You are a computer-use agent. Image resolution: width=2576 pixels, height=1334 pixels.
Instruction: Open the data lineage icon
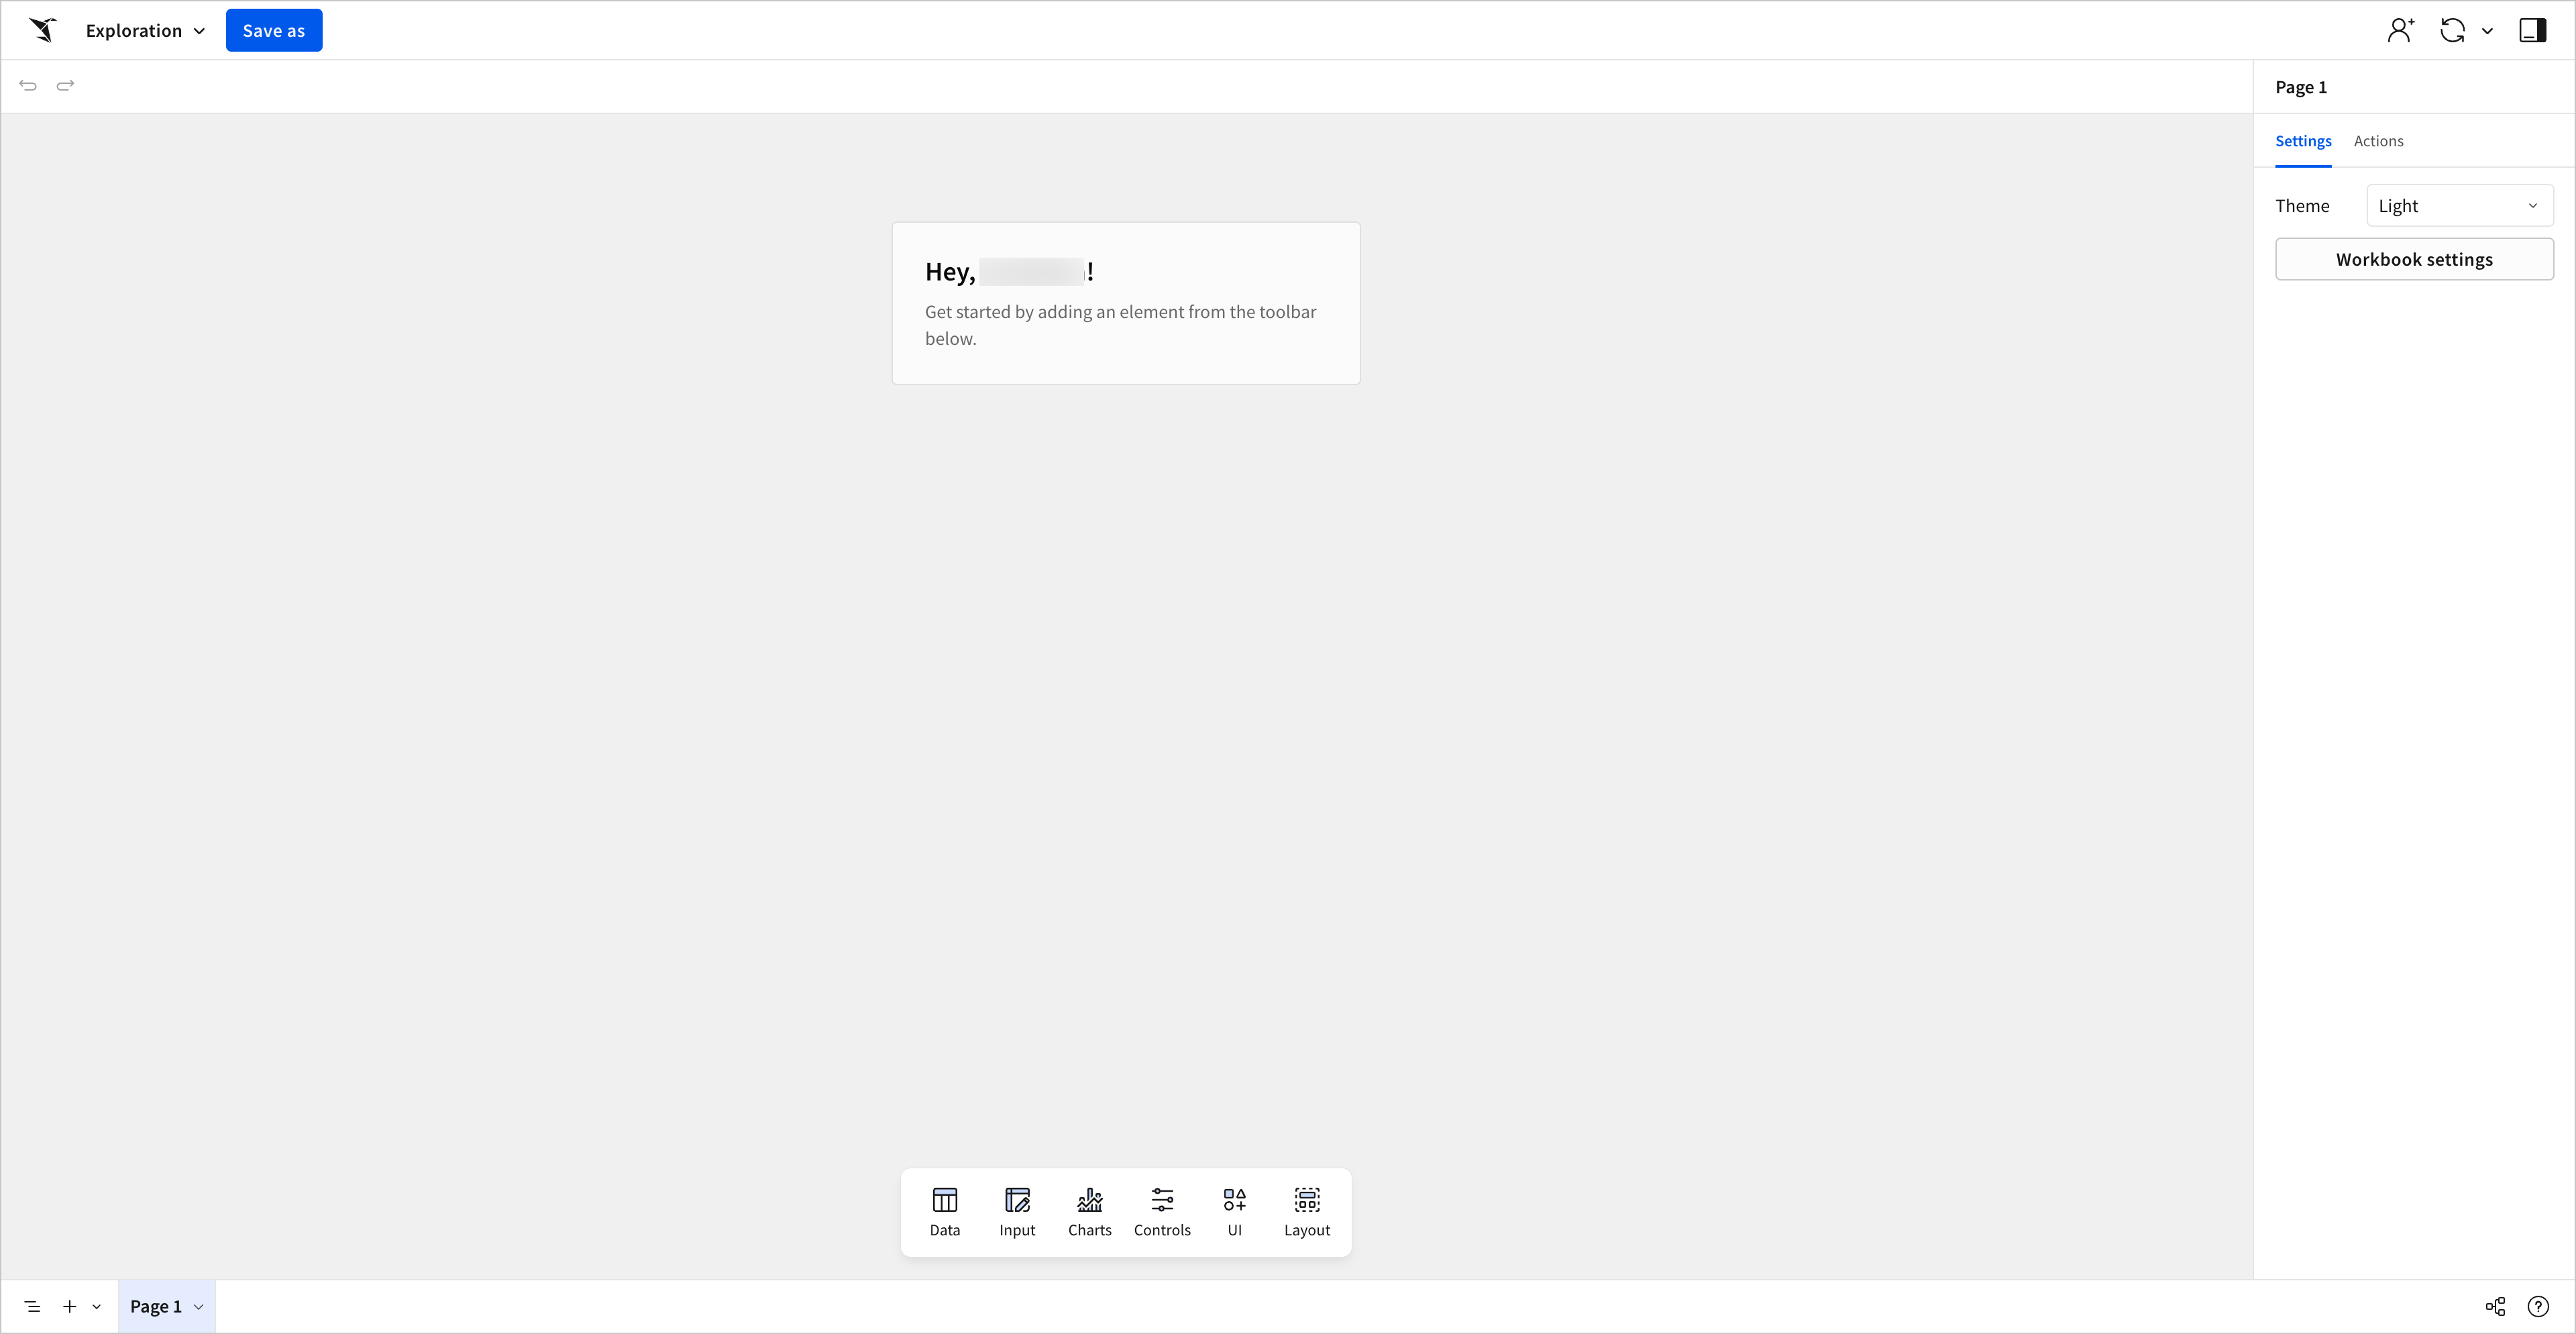[2495, 1306]
